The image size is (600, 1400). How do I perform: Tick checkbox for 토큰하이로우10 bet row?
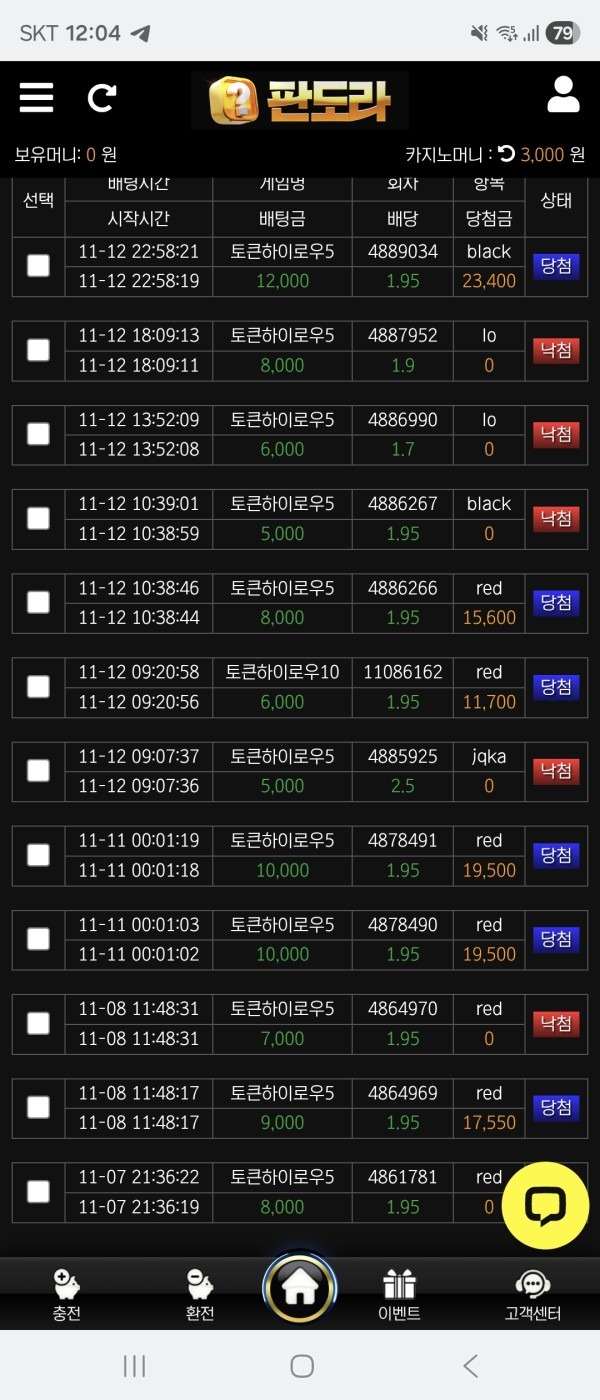[x=38, y=686]
